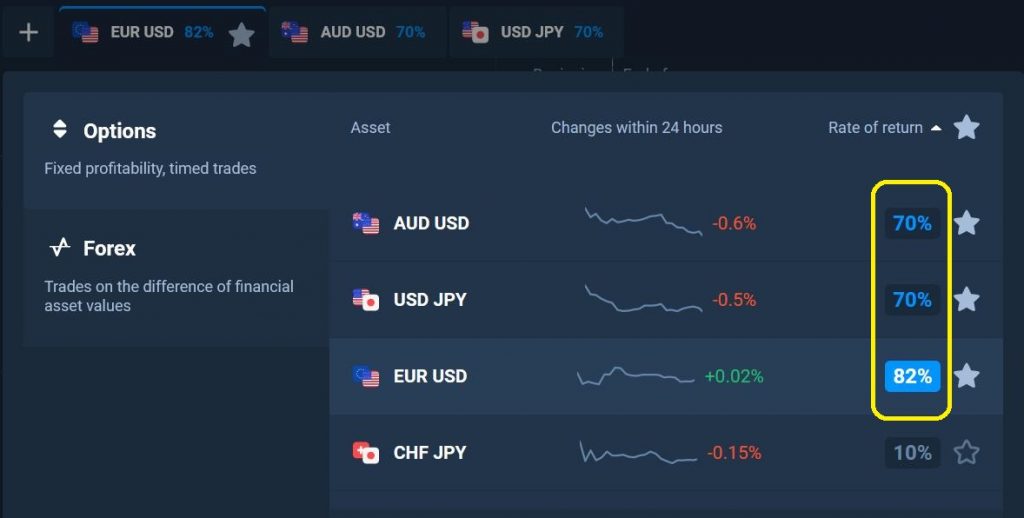Screen dimensions: 1024x518
Task: Select the 82% return badge for EUR USD
Action: (x=912, y=376)
